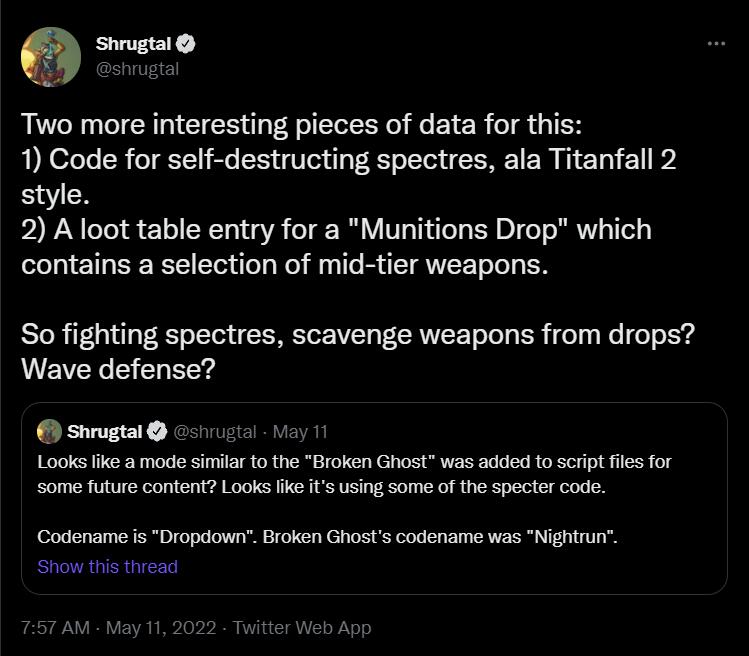Open the three-dot more options menu
The height and width of the screenshot is (656, 749).
pos(715,43)
